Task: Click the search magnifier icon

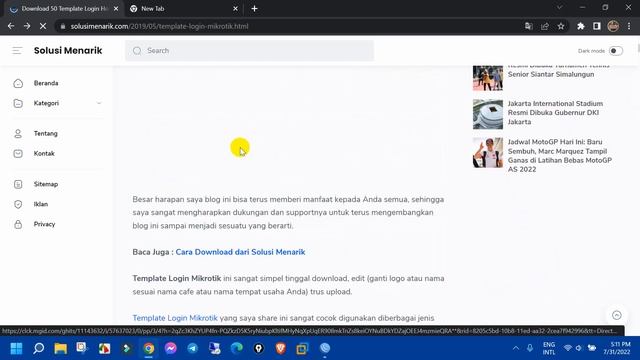Action: pos(137,51)
